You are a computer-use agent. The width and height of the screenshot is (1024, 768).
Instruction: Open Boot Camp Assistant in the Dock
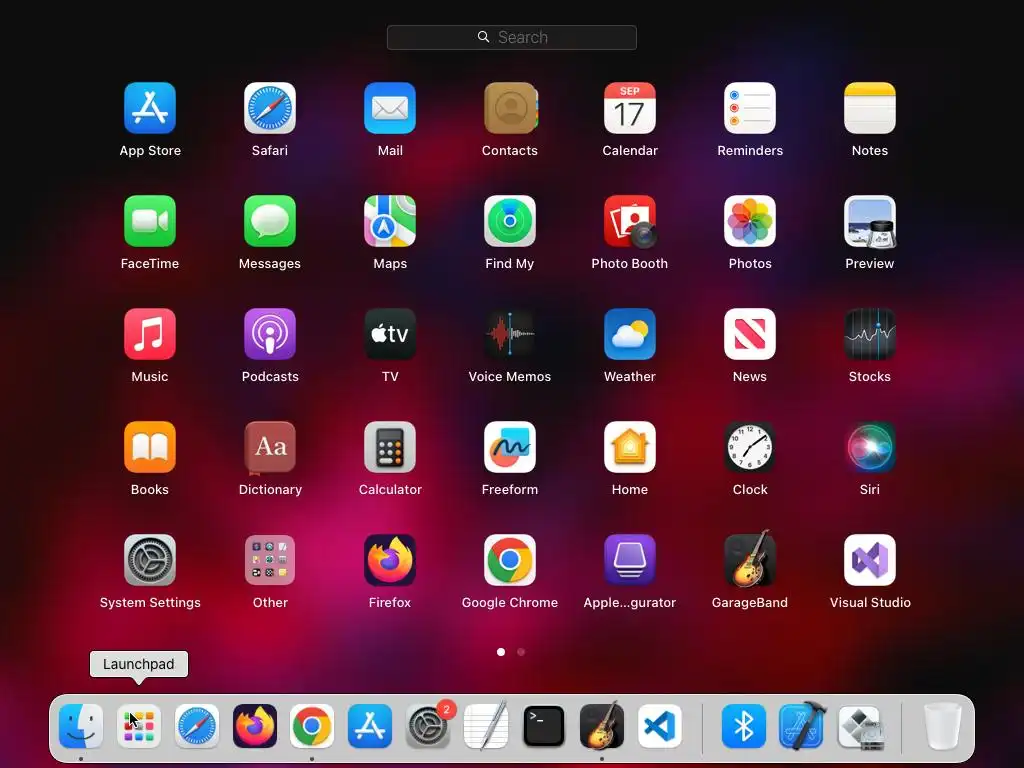point(860,726)
